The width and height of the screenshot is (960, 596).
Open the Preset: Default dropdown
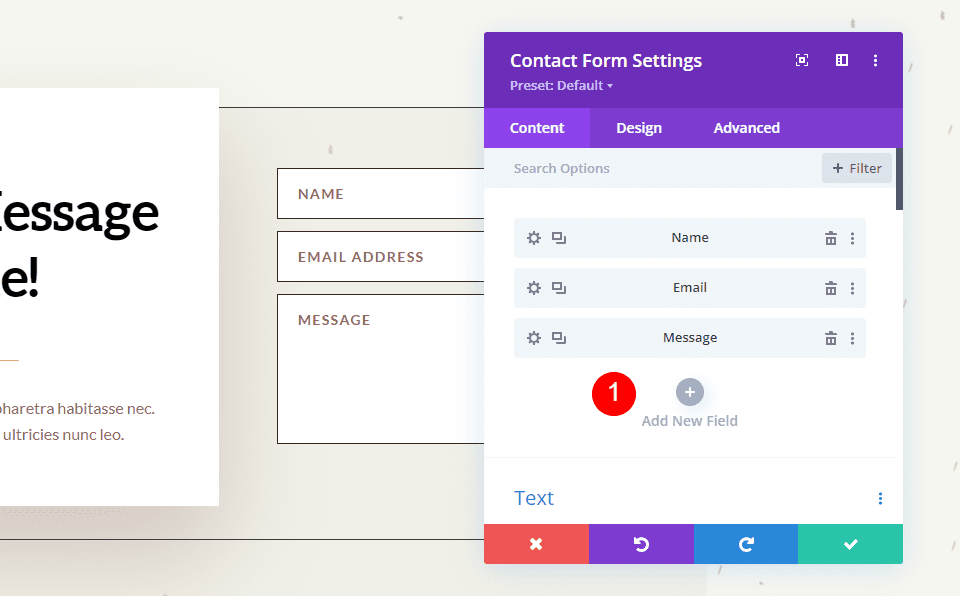pos(561,85)
